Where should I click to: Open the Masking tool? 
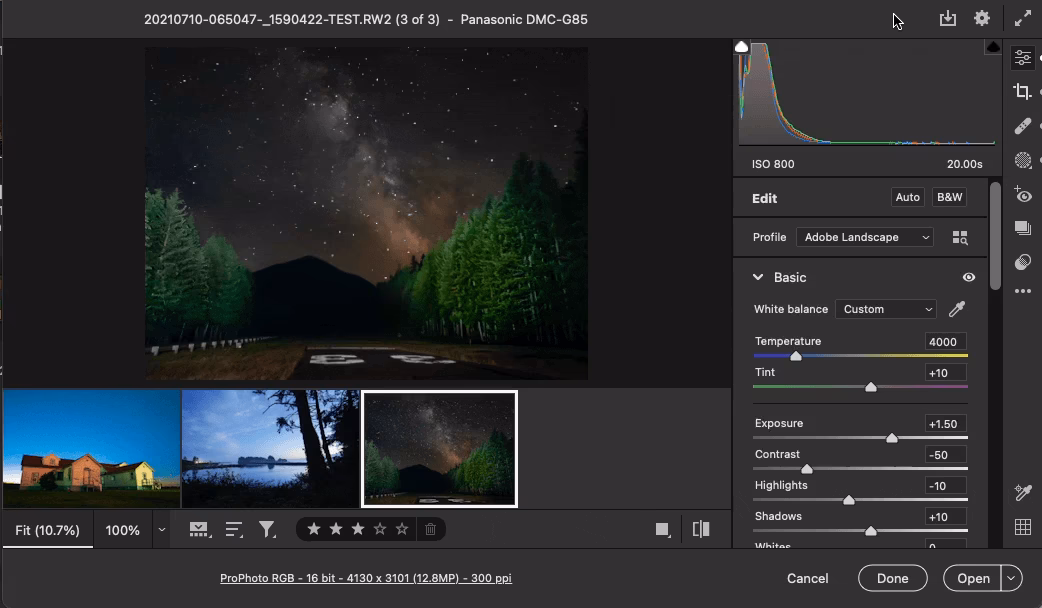point(1022,159)
